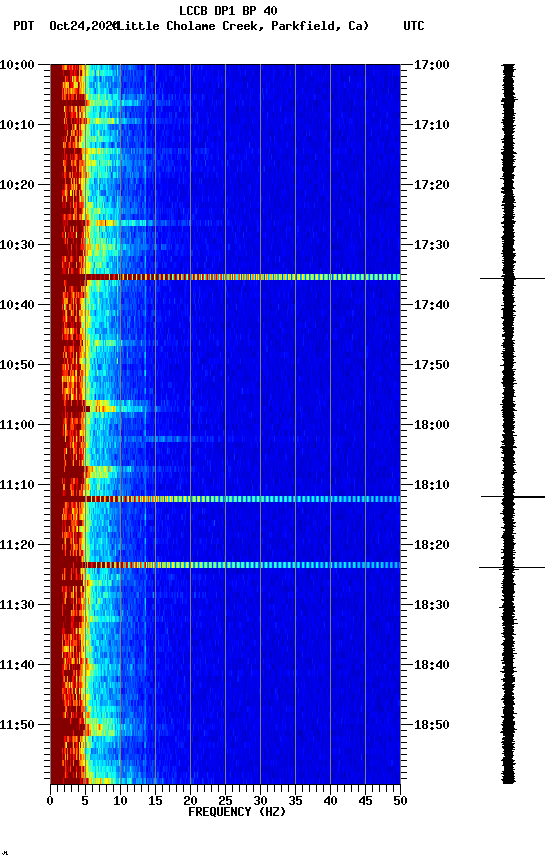The image size is (552, 864).
Task: Click the "17:40" UTC axis label
Action: coord(432,305)
